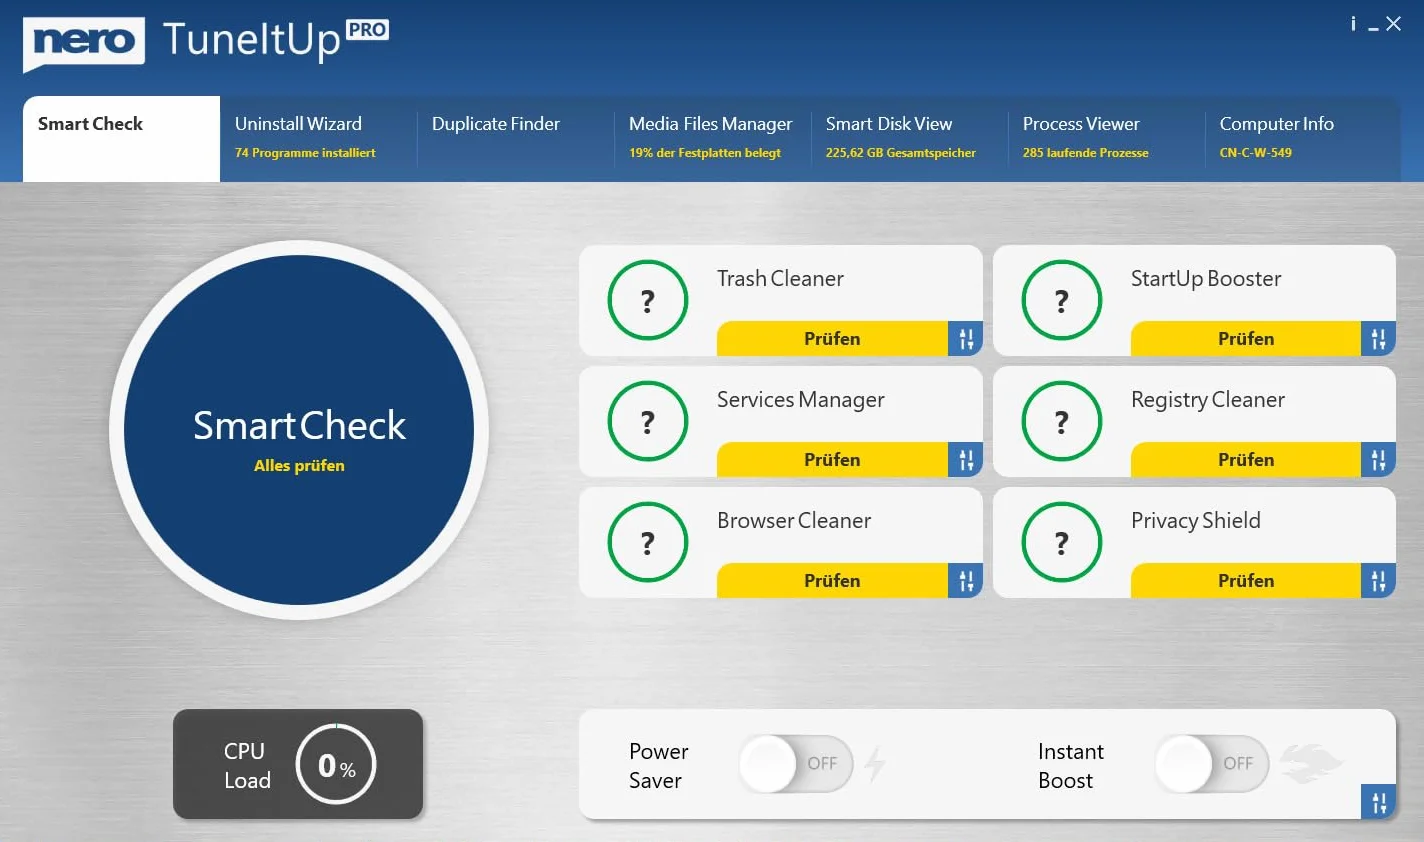Image resolution: width=1424 pixels, height=842 pixels.
Task: Start SmartCheck with the big blue circle
Action: tap(299, 430)
